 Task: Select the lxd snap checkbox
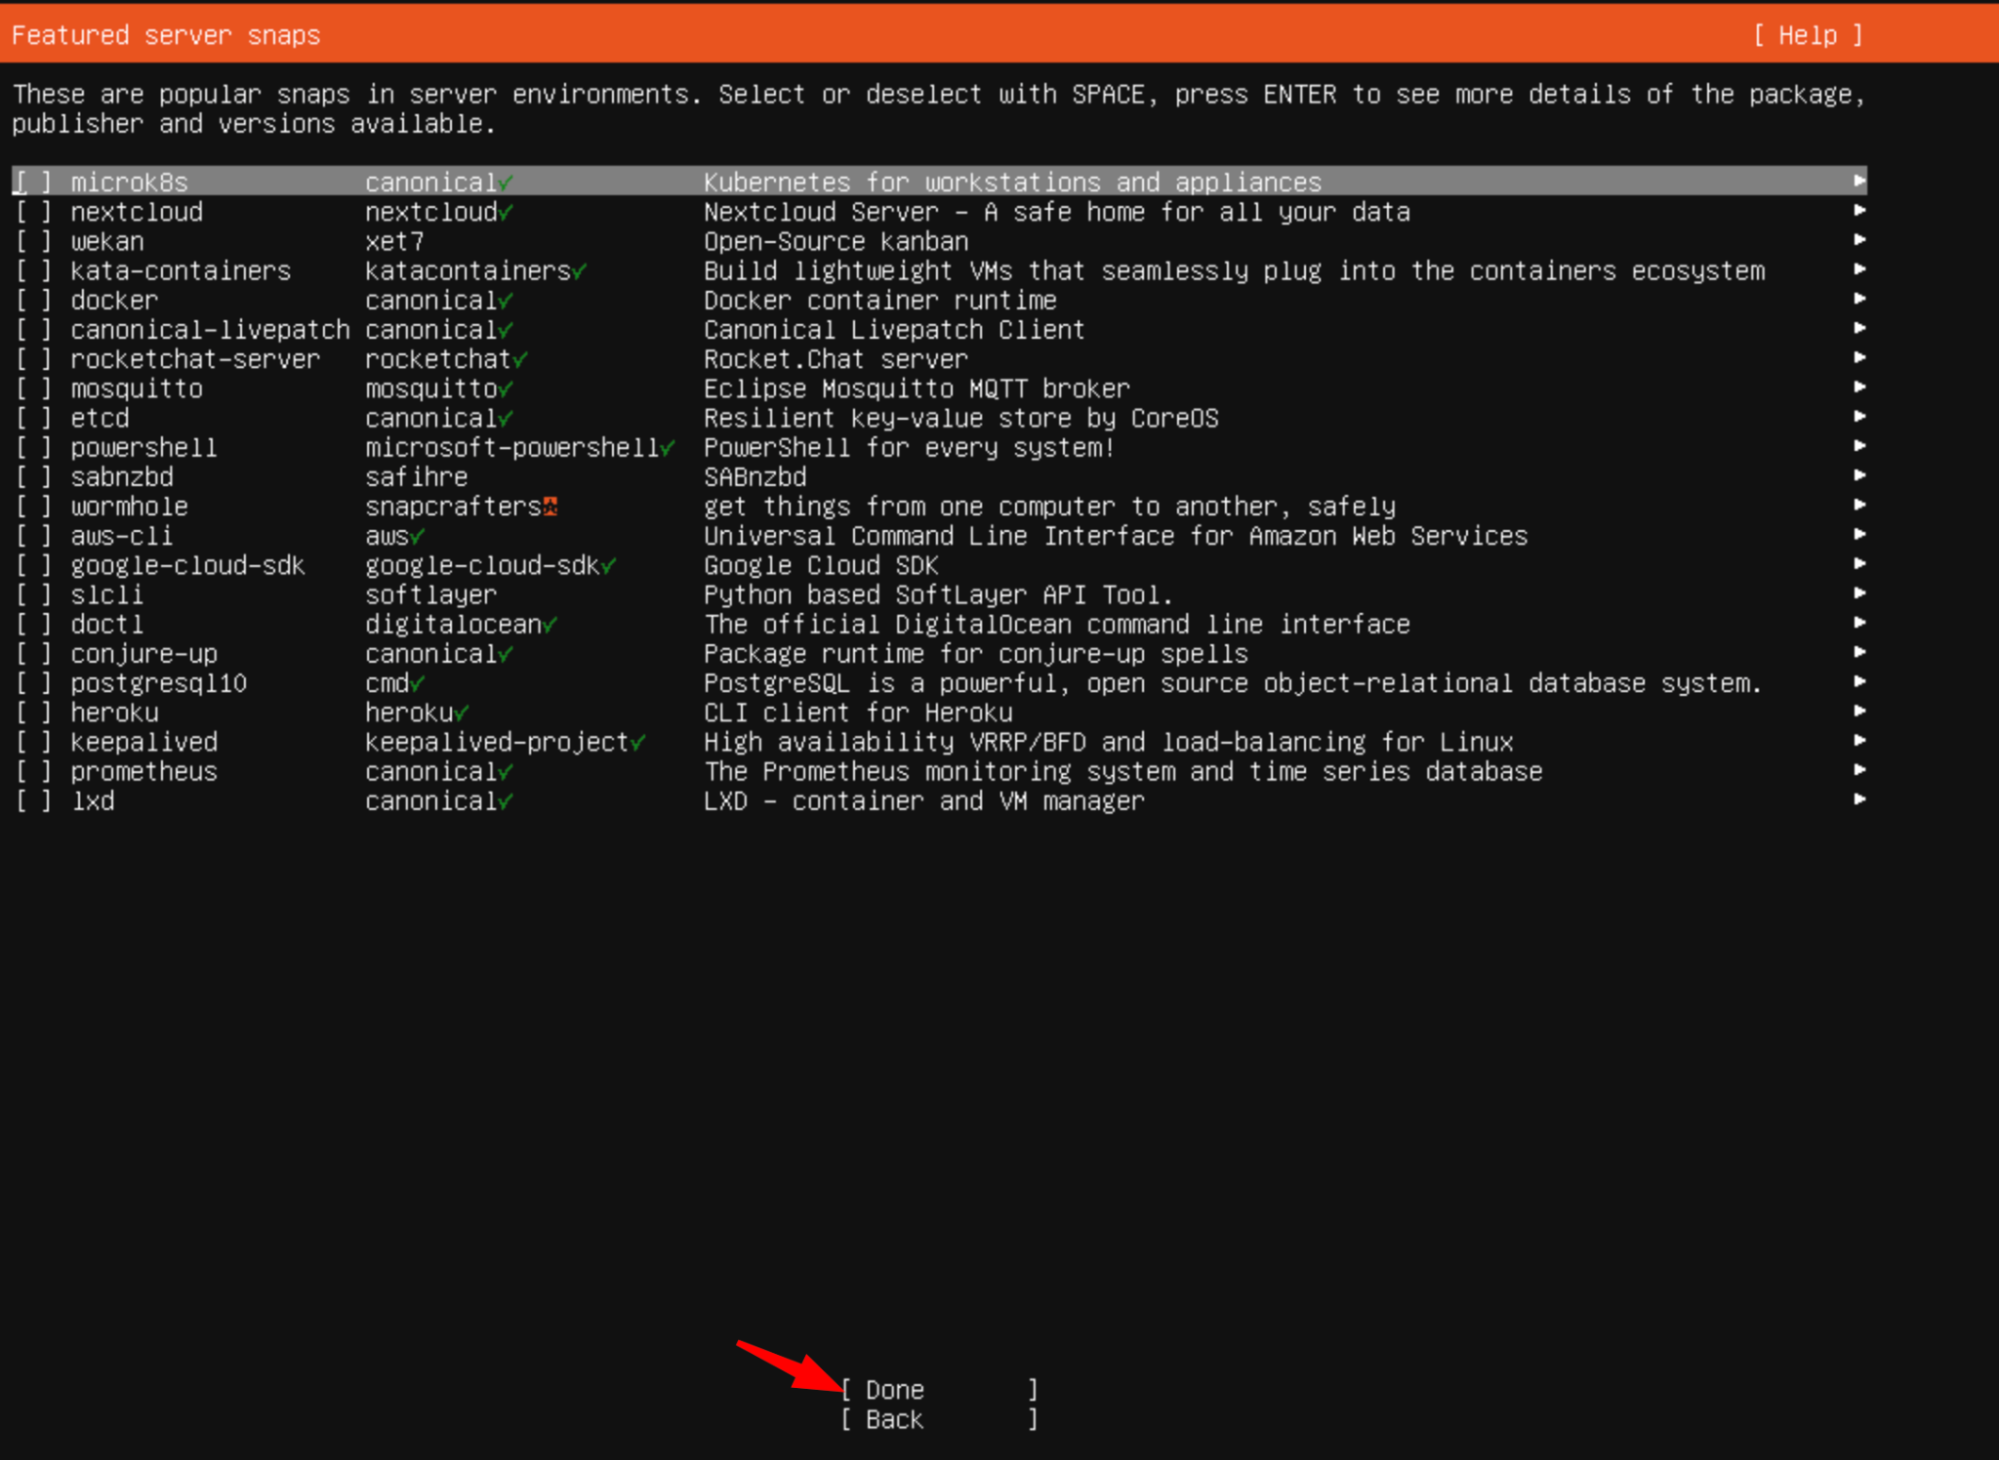coord(33,801)
